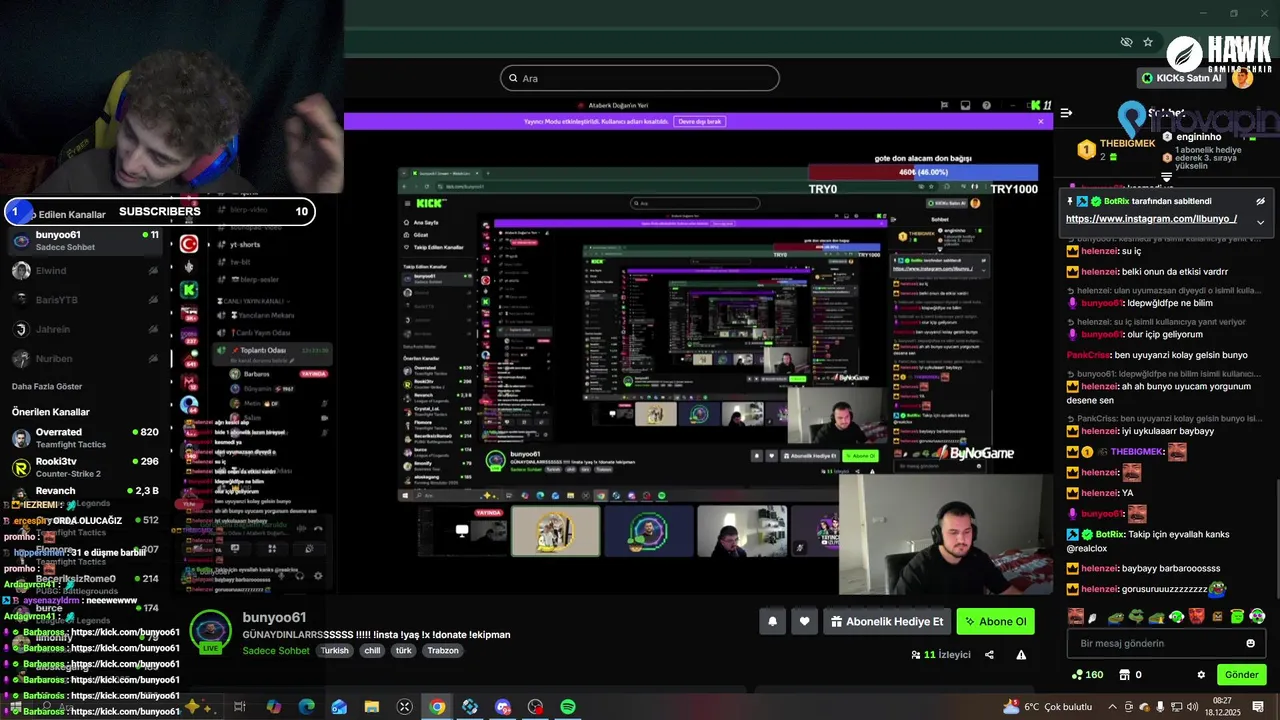Open Spotify on the taskbar
This screenshot has height=720, width=1280.
click(568, 707)
